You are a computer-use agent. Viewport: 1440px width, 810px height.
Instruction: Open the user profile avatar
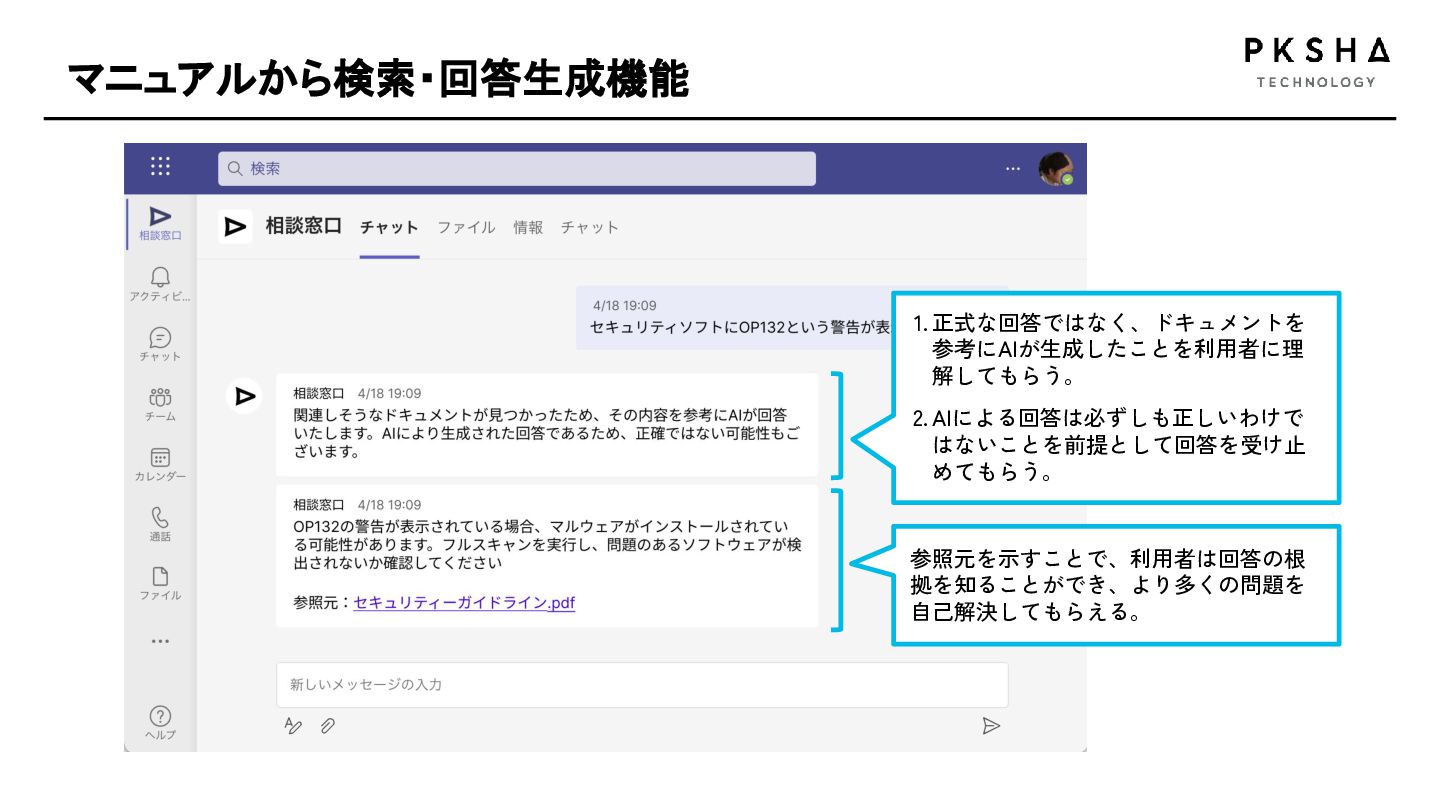click(1055, 169)
